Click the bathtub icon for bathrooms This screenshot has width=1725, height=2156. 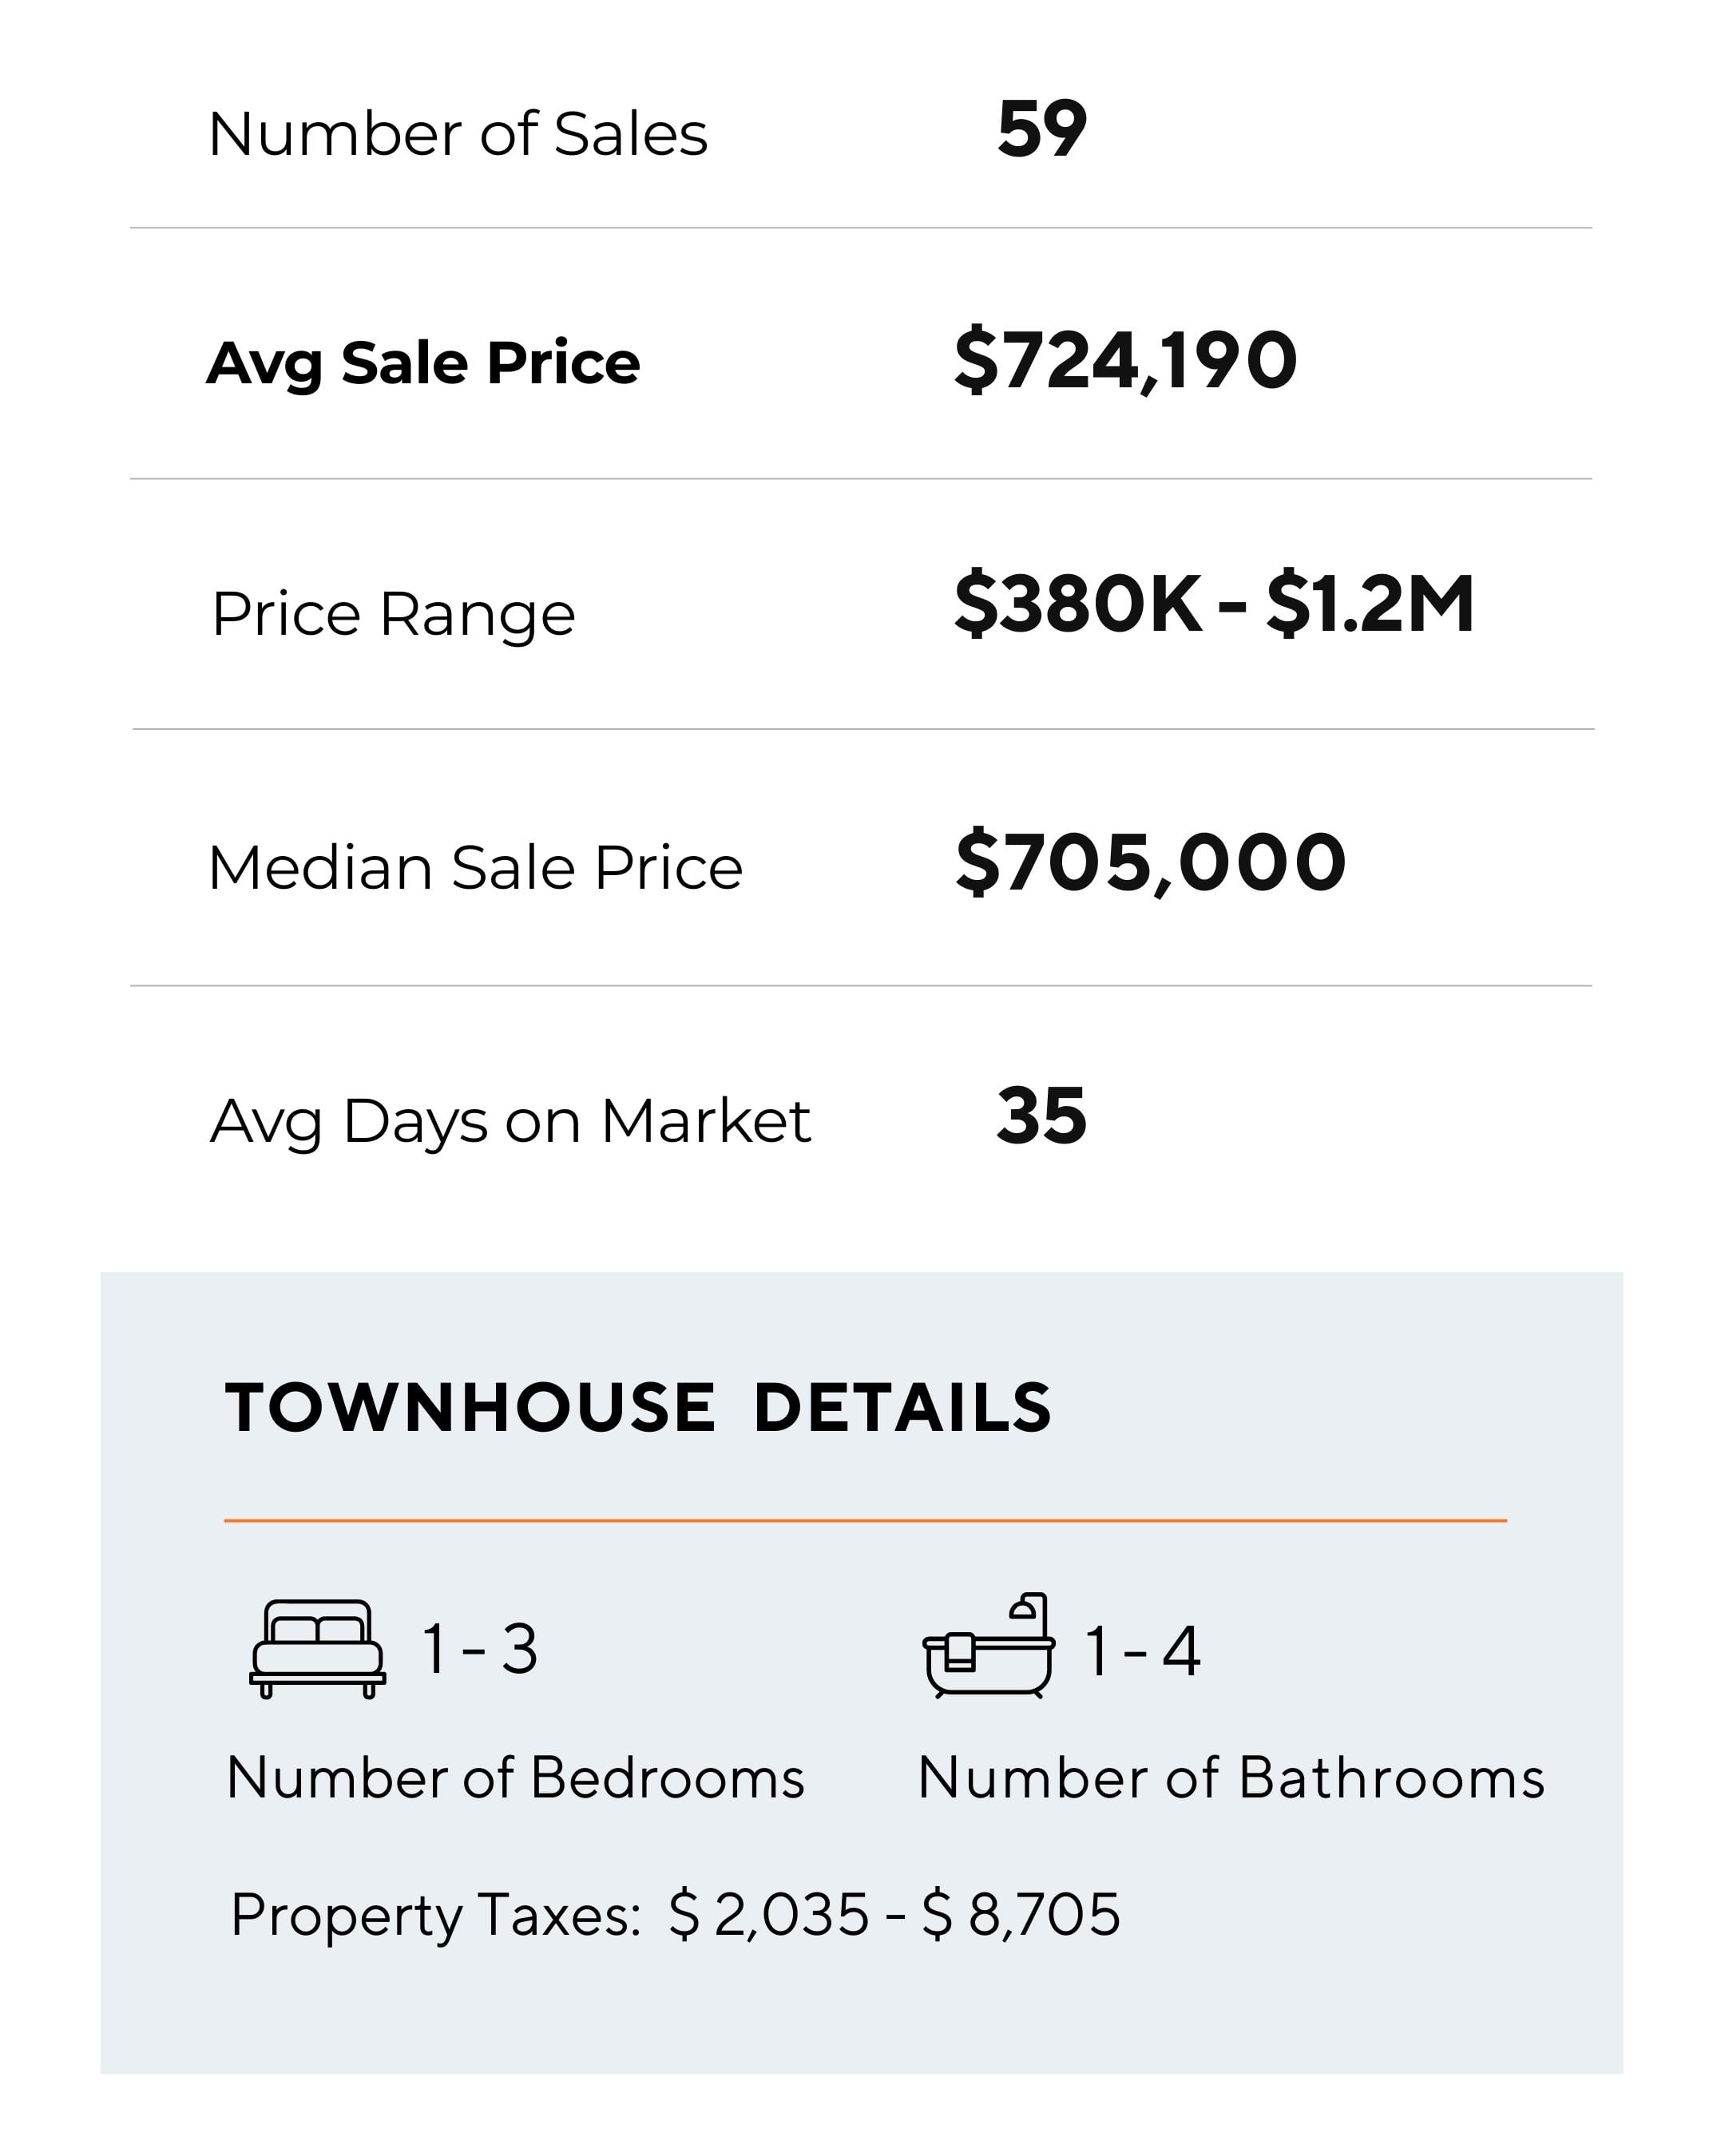click(x=988, y=1647)
